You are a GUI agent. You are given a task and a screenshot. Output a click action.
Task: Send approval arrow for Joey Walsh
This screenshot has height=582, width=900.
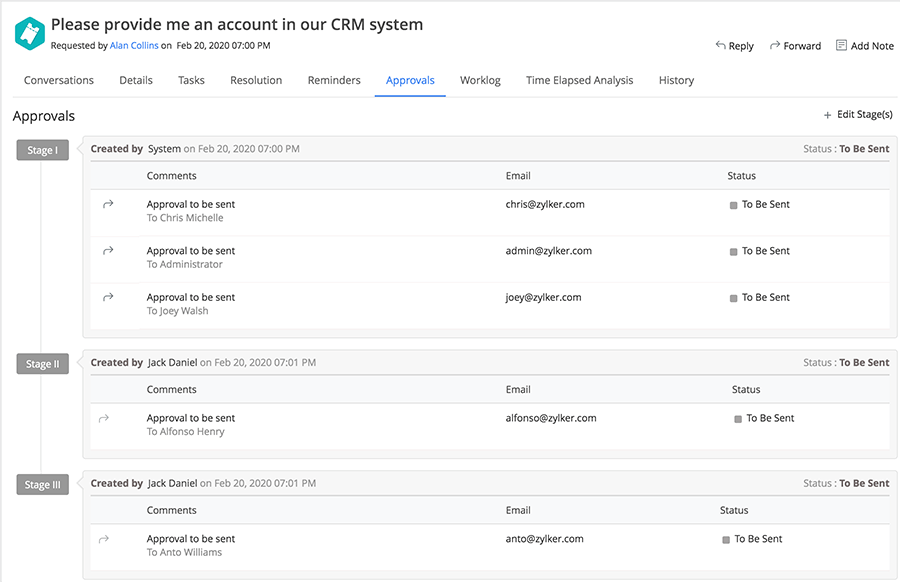[108, 297]
